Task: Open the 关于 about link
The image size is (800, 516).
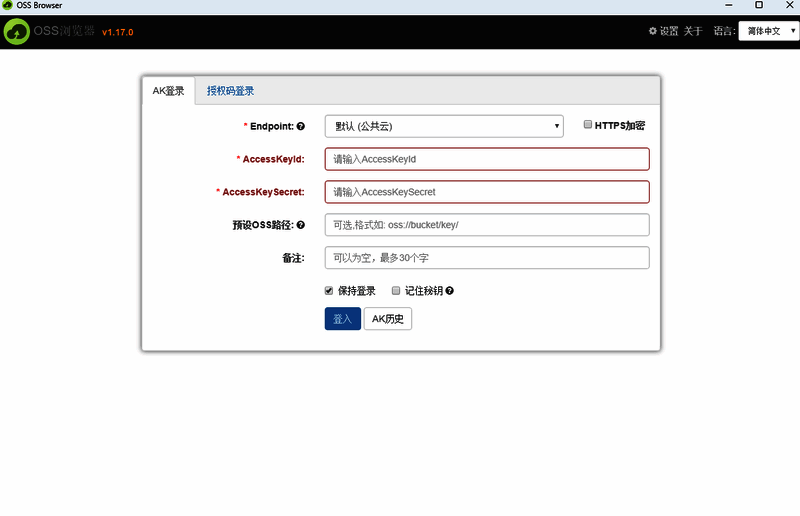Action: point(692,31)
